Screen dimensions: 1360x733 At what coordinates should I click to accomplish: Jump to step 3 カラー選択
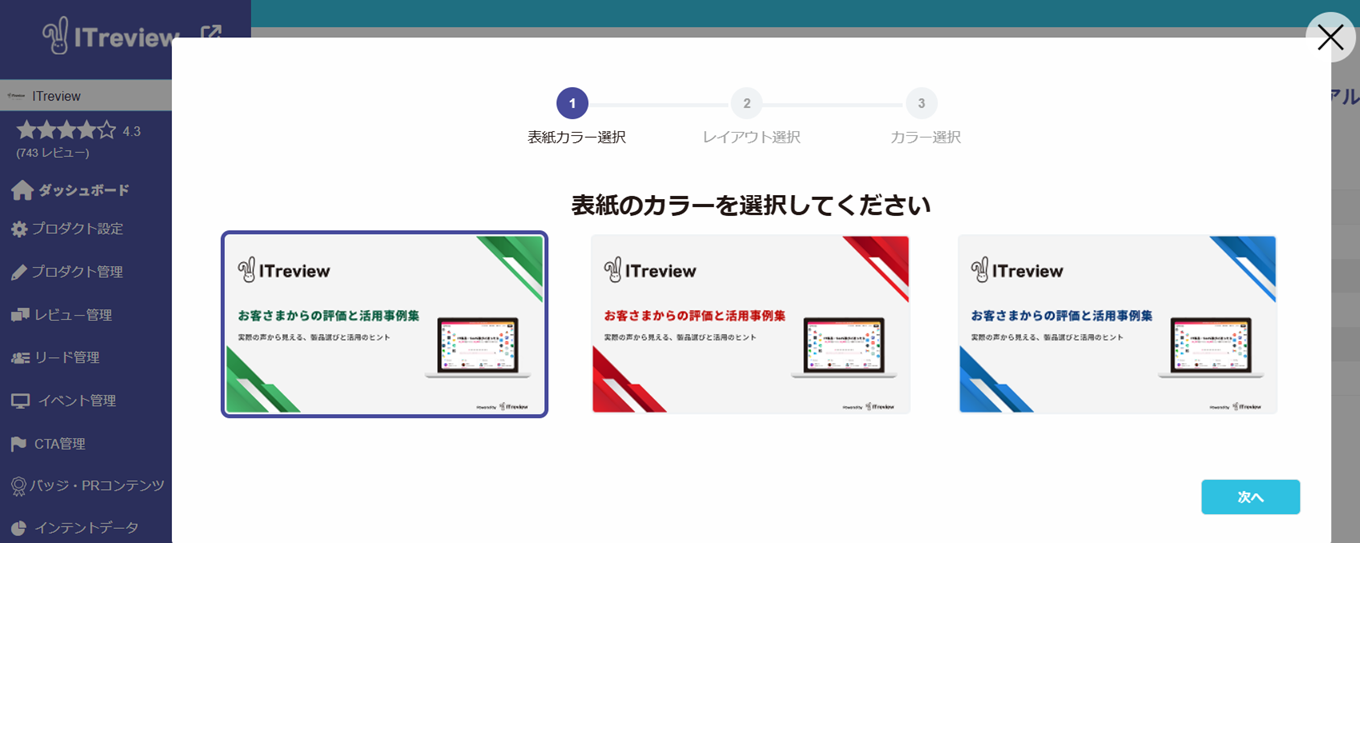coord(921,104)
